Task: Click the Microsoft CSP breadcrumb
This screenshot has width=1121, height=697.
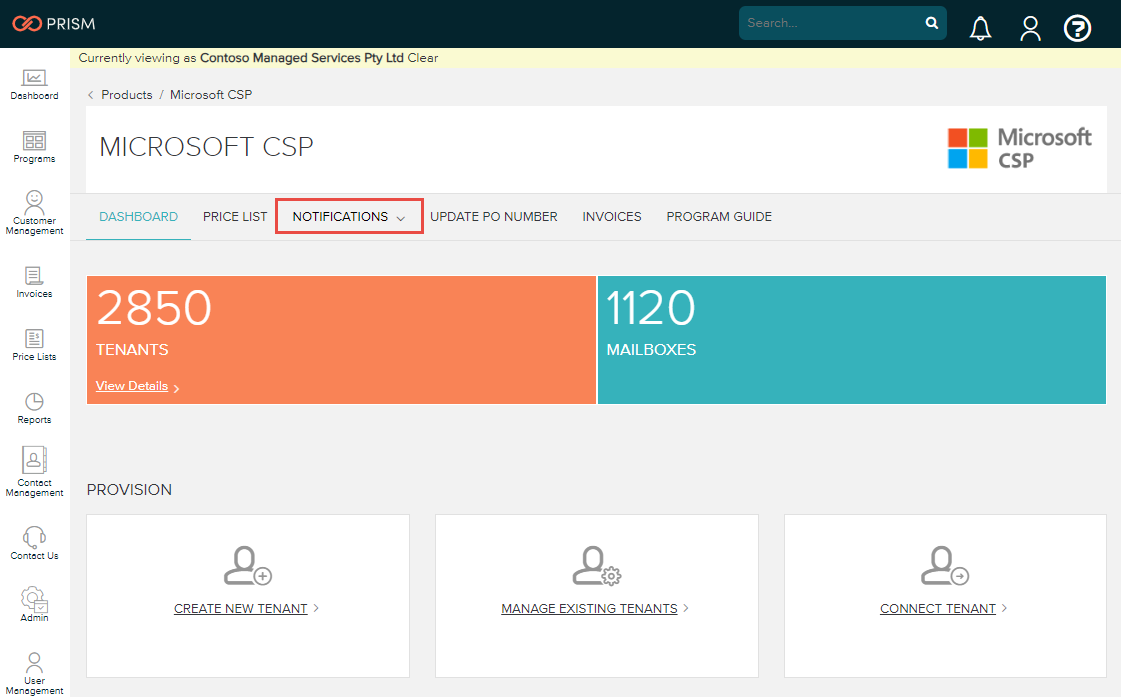Action: 211,95
